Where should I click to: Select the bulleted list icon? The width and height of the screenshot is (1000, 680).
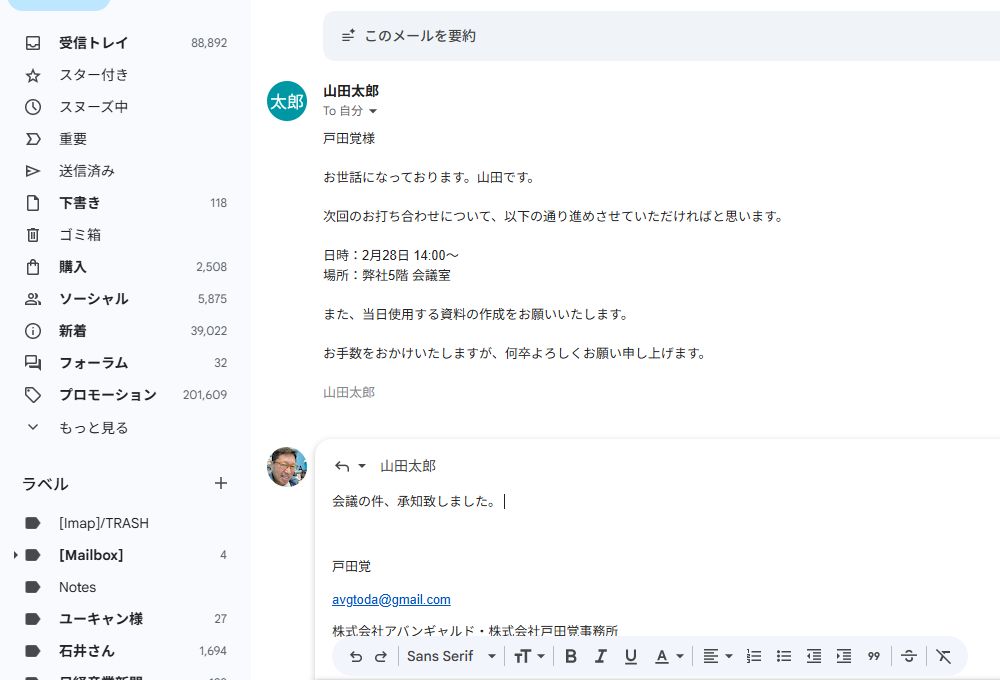point(784,656)
